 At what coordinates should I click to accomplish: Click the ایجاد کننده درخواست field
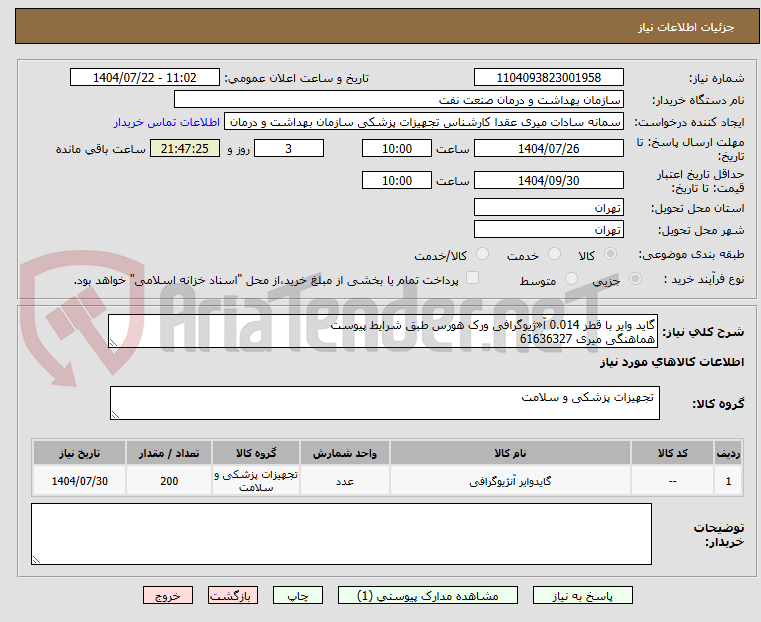click(424, 122)
